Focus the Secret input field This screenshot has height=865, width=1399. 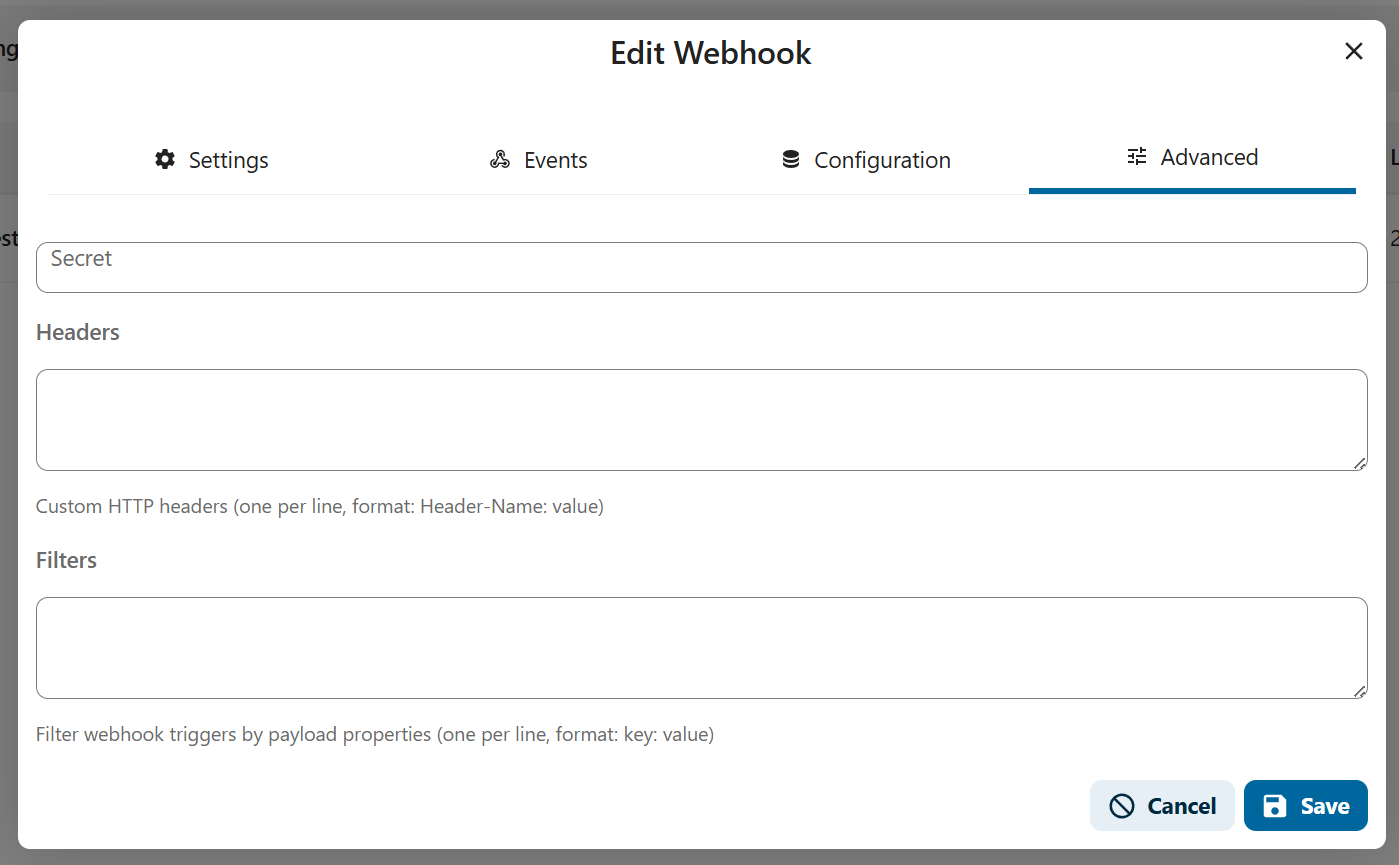[702, 267]
